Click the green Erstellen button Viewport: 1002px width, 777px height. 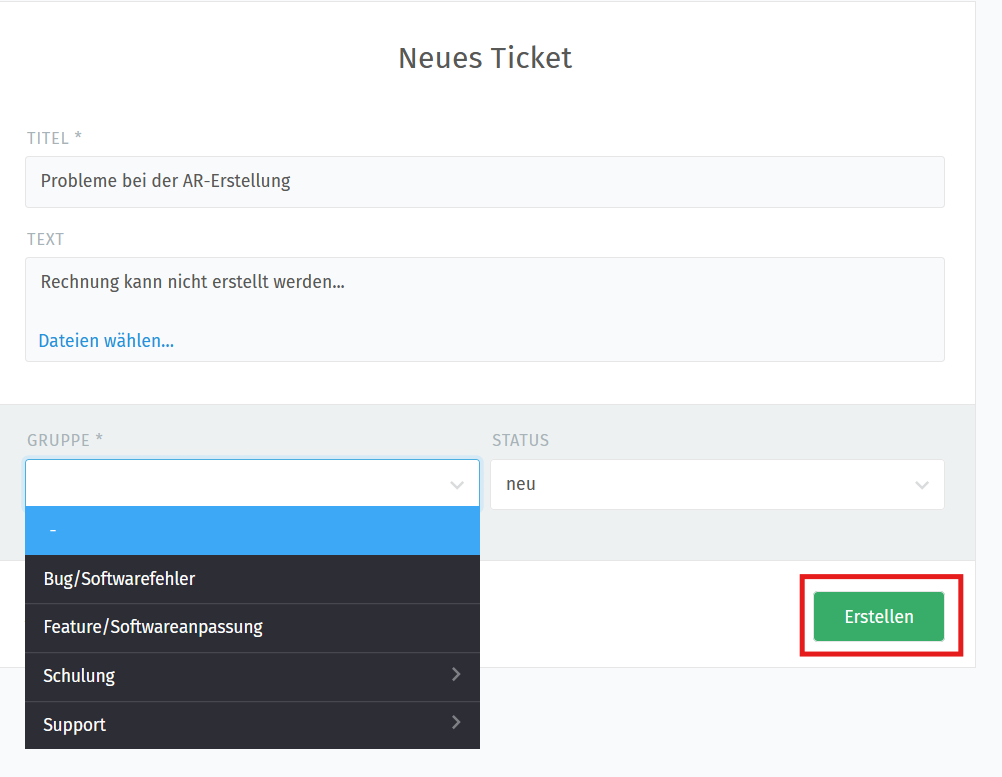[x=879, y=617]
